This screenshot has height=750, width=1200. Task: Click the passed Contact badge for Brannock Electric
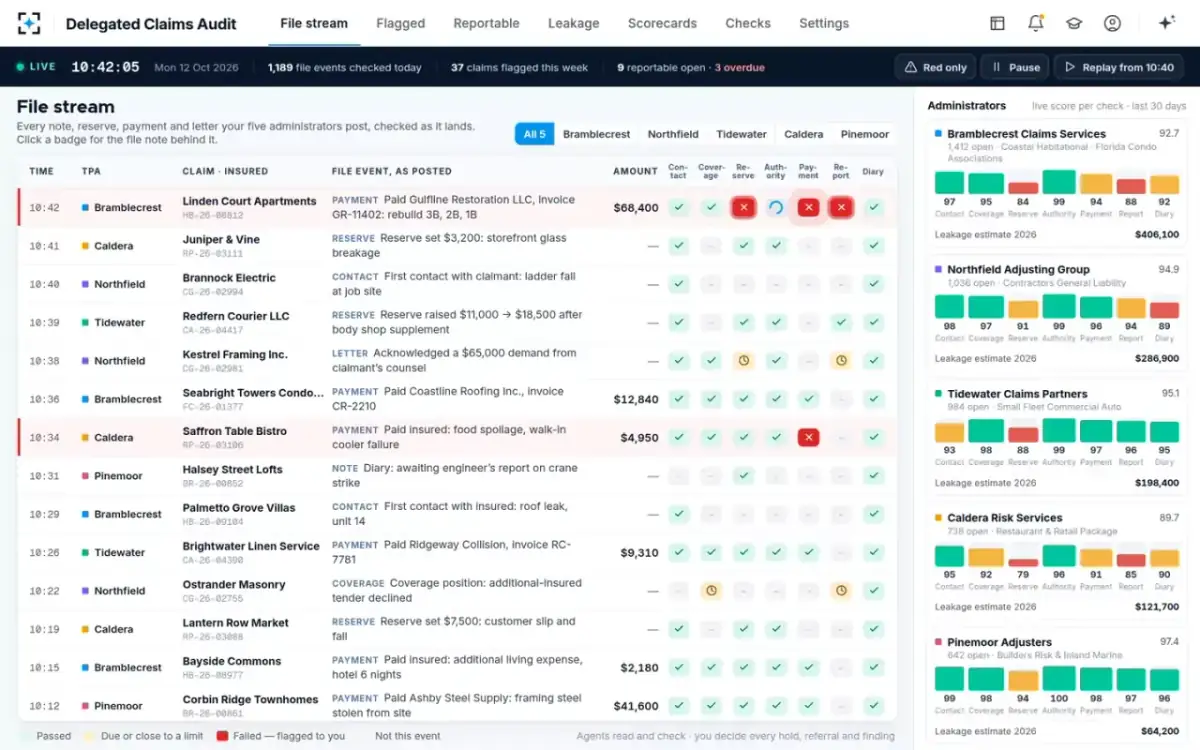(678, 284)
